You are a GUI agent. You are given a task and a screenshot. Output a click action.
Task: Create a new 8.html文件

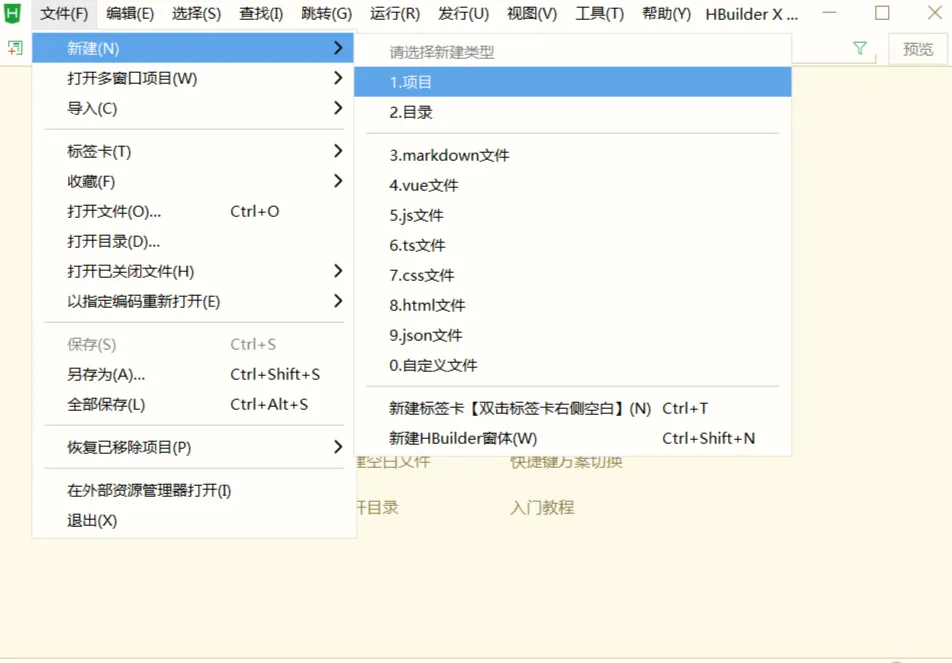coord(427,305)
